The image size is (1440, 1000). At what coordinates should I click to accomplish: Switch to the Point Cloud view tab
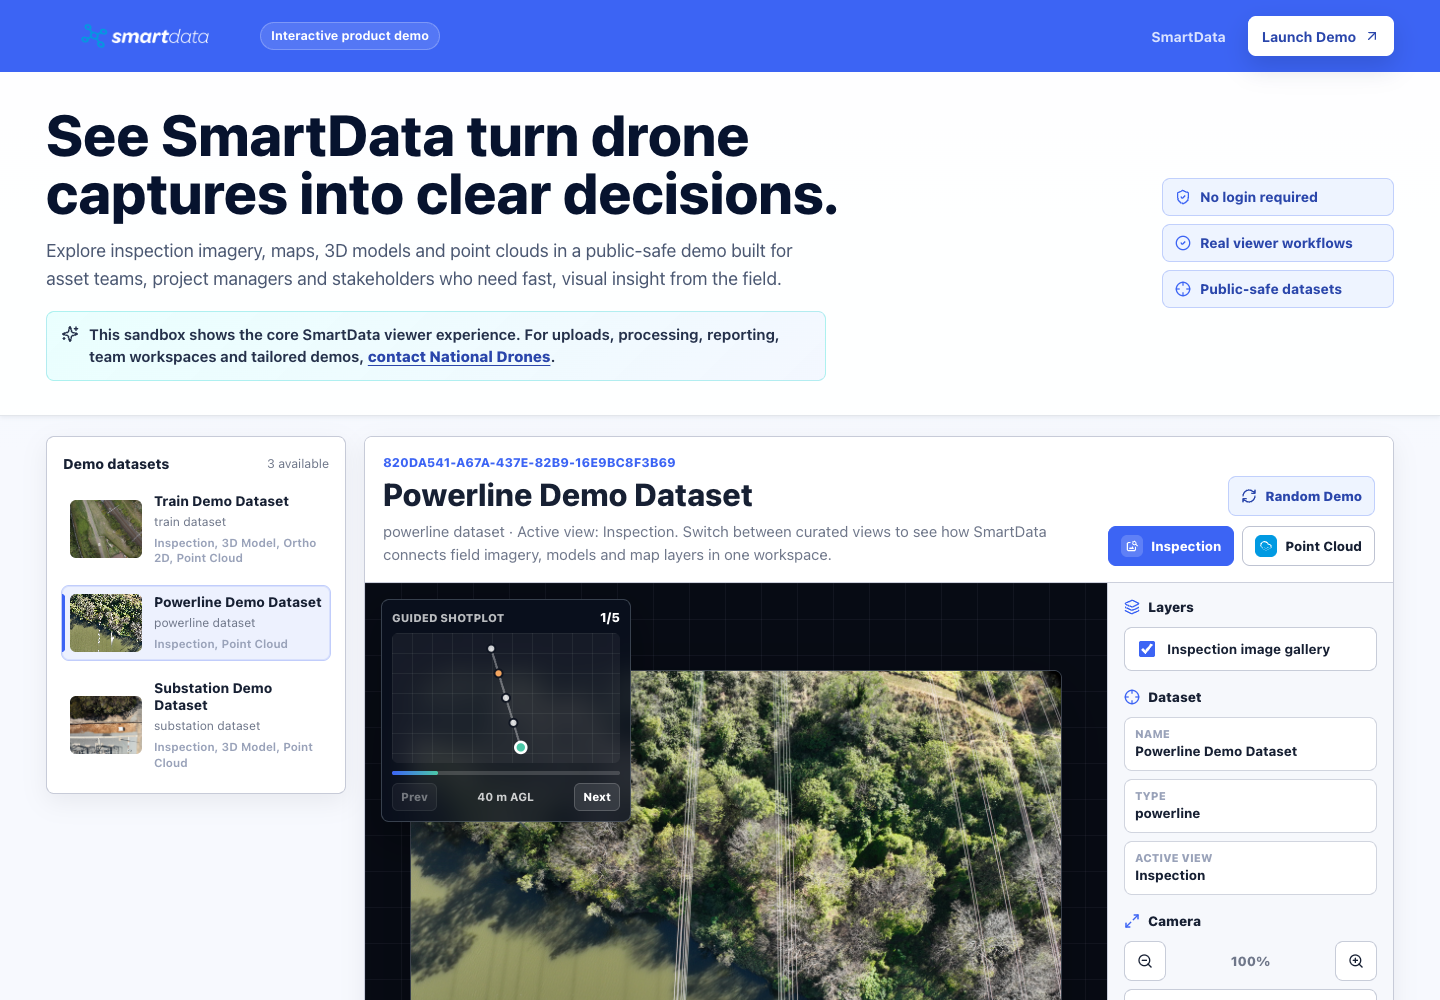coord(1308,546)
